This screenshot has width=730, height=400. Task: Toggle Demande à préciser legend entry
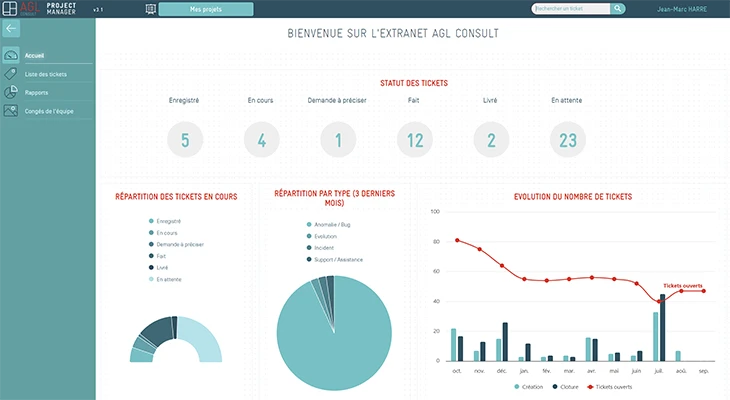[176, 244]
